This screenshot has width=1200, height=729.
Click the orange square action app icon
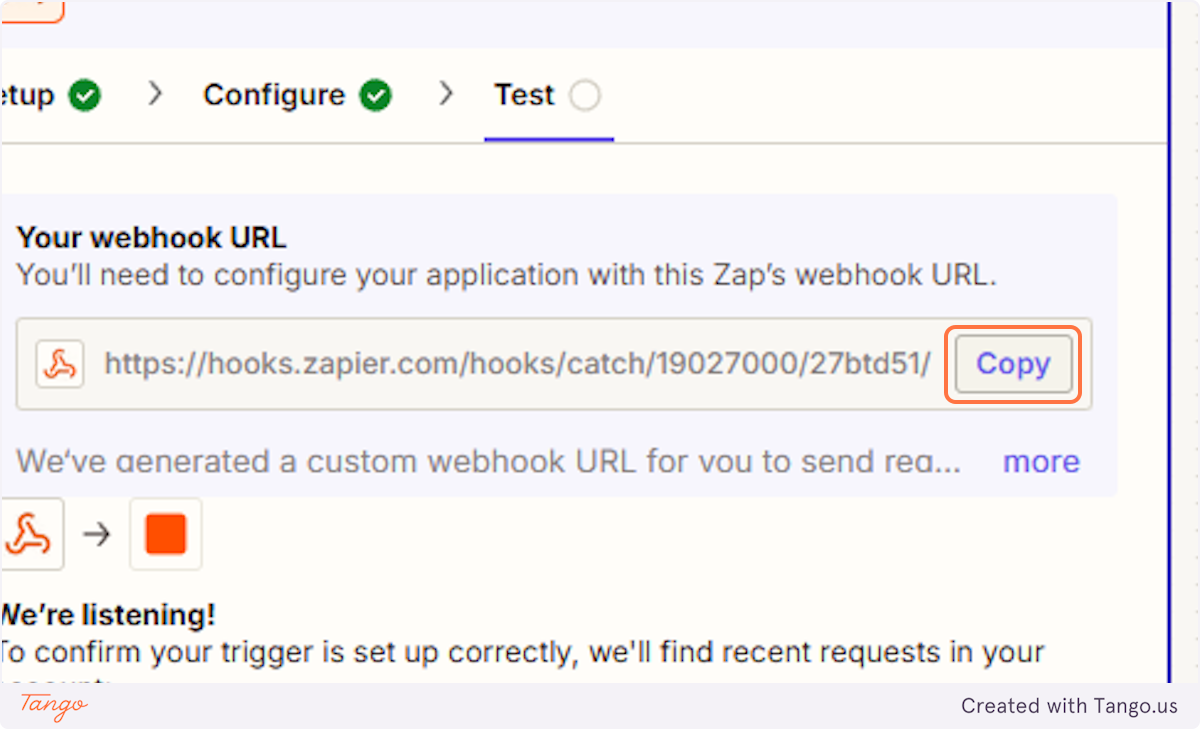[x=166, y=534]
